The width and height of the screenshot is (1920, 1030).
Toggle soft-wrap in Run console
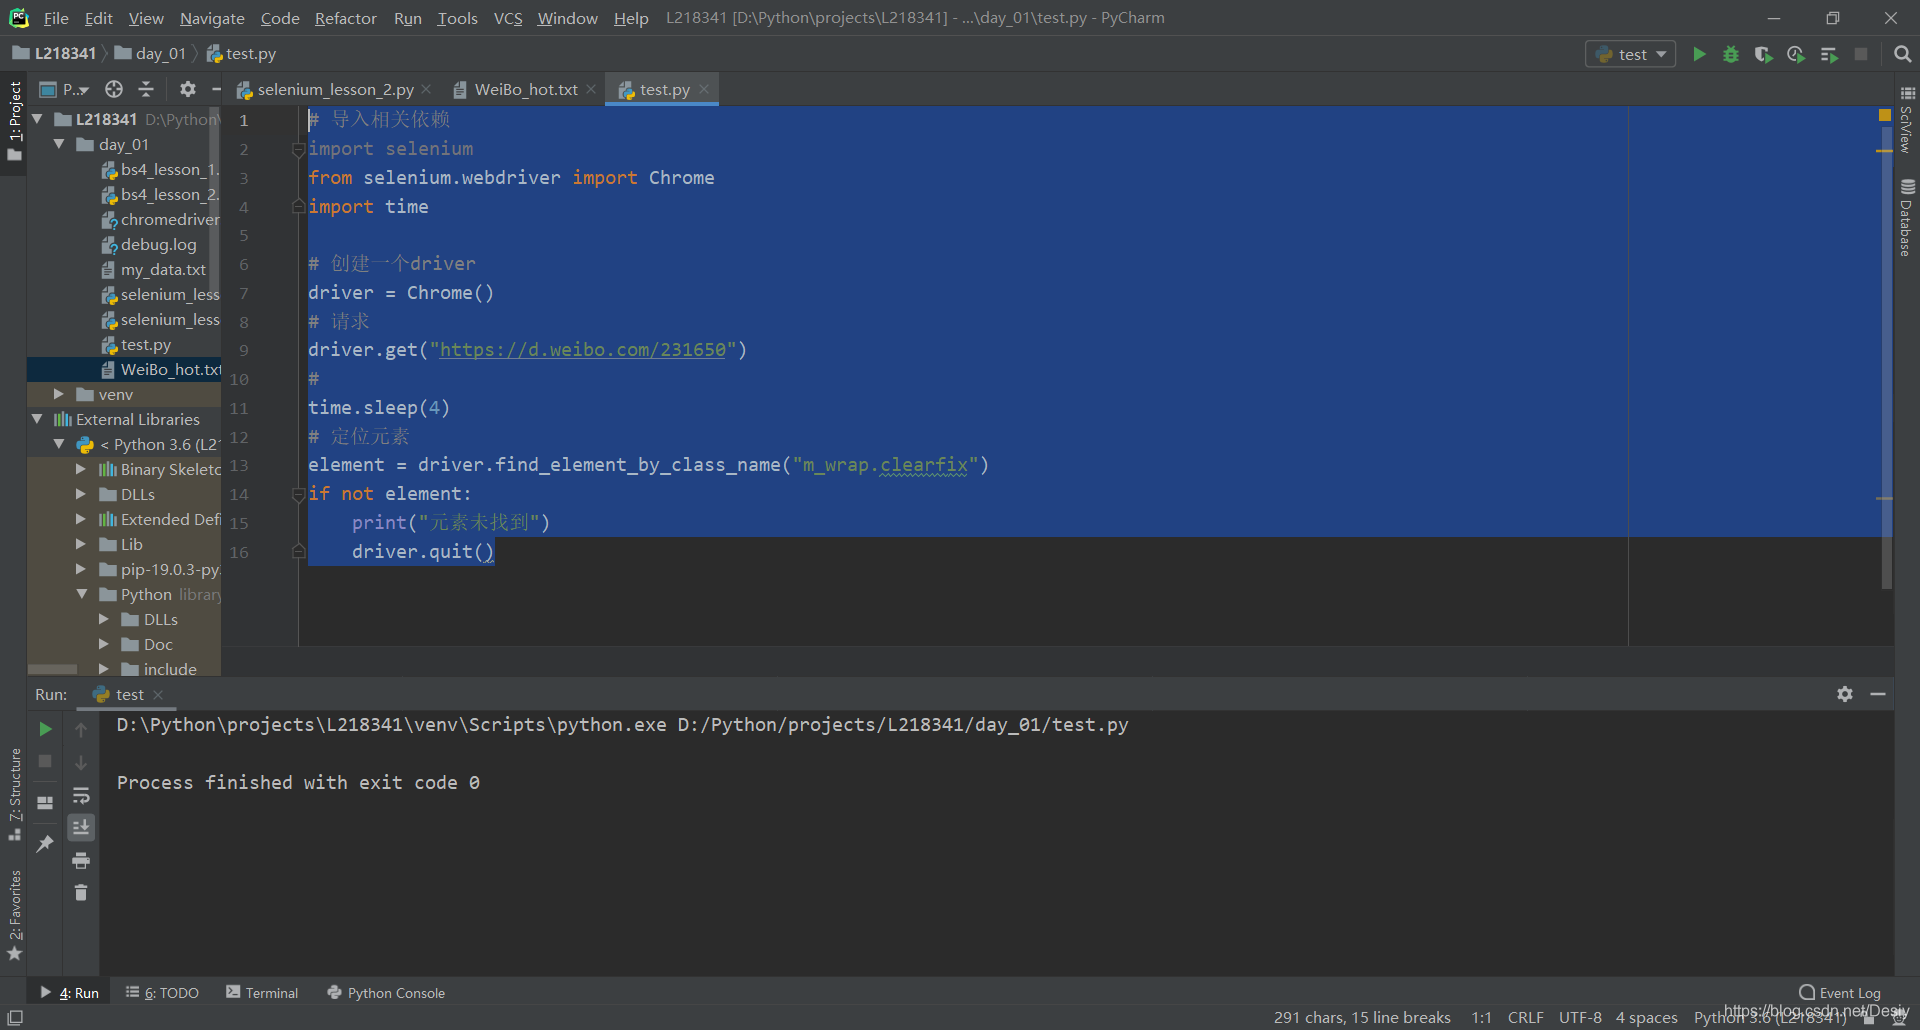81,795
